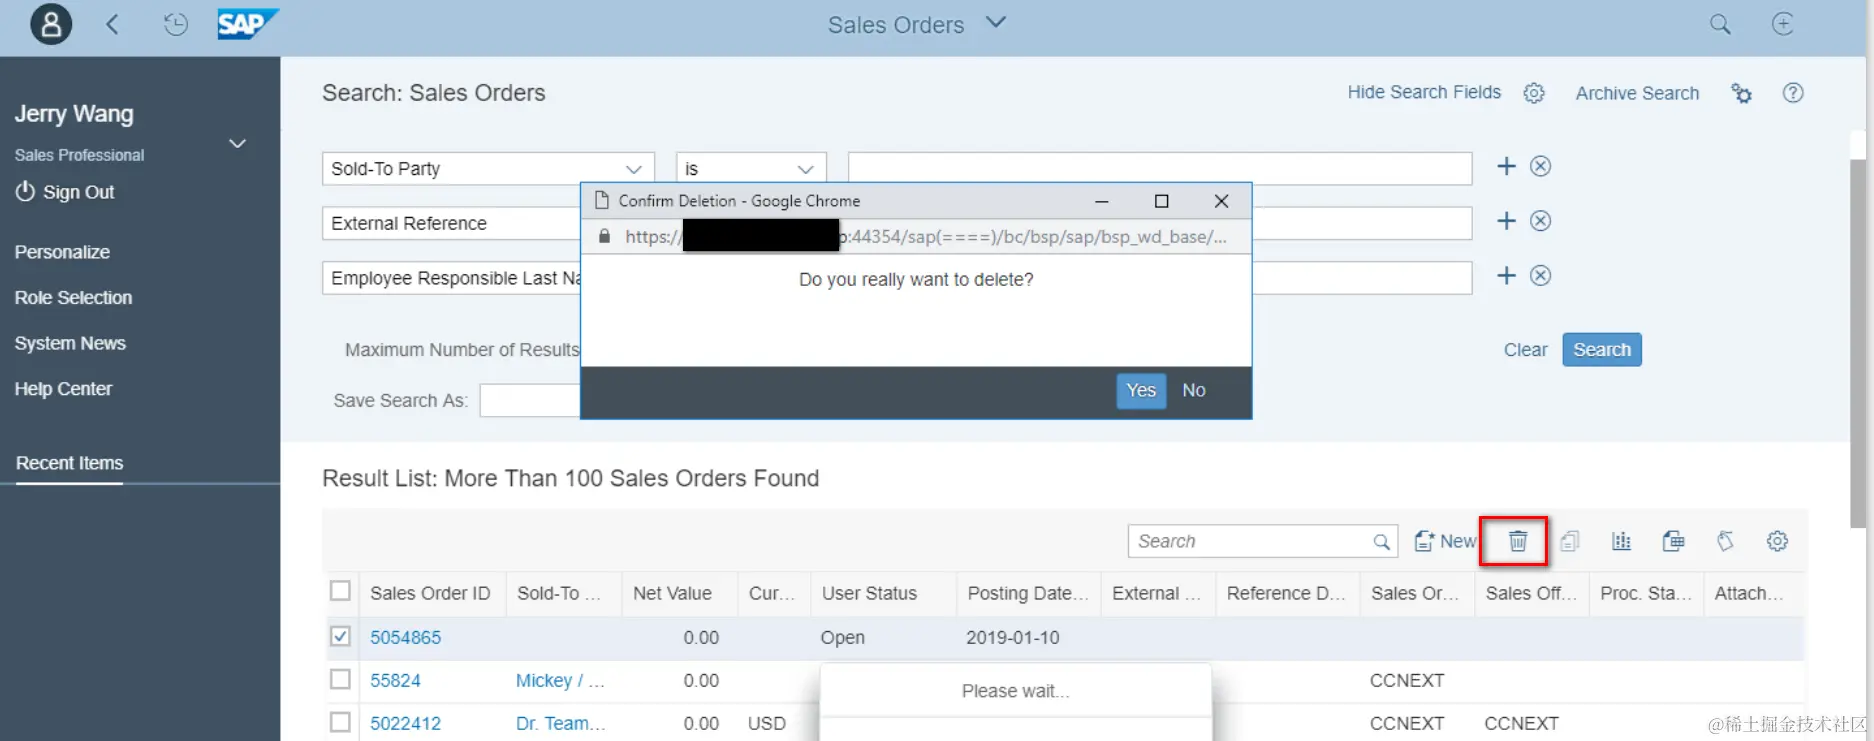The width and height of the screenshot is (1874, 741).
Task: Sort by the Sales Order ID column header
Action: click(x=430, y=593)
